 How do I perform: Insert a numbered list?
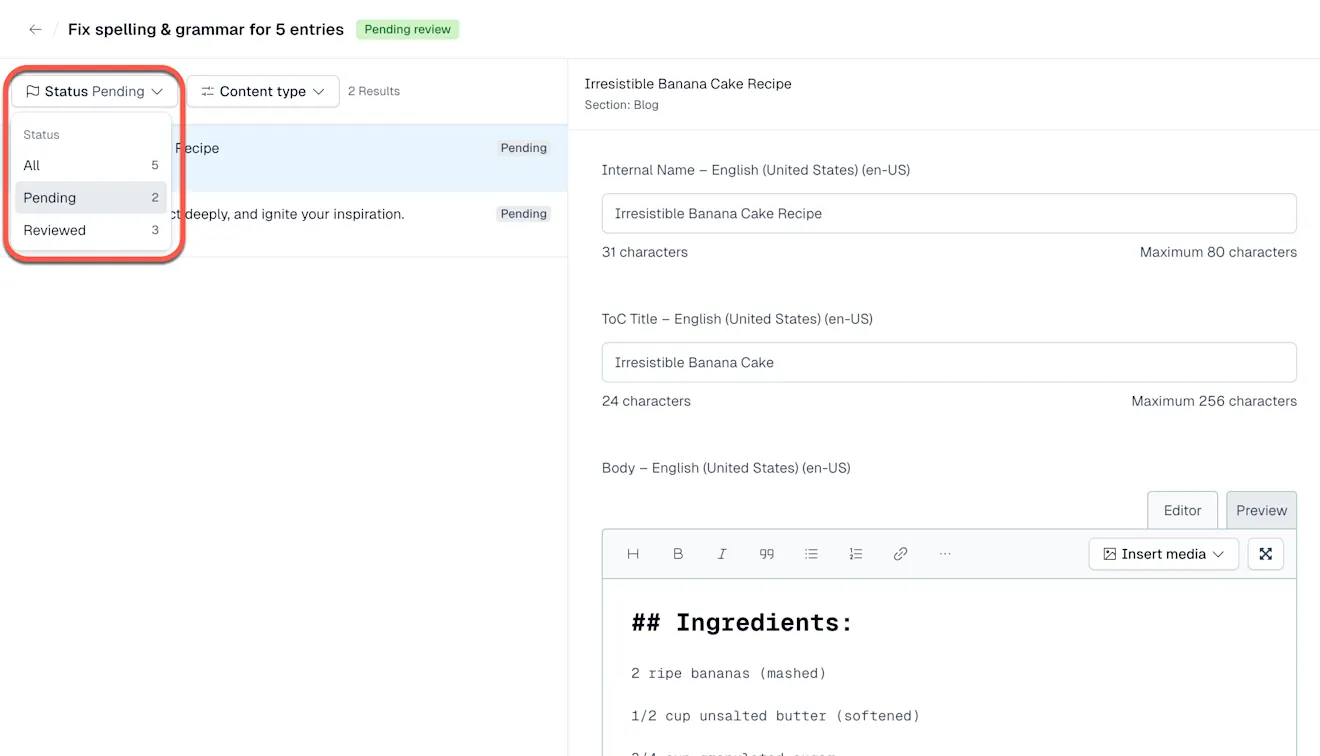click(x=856, y=553)
